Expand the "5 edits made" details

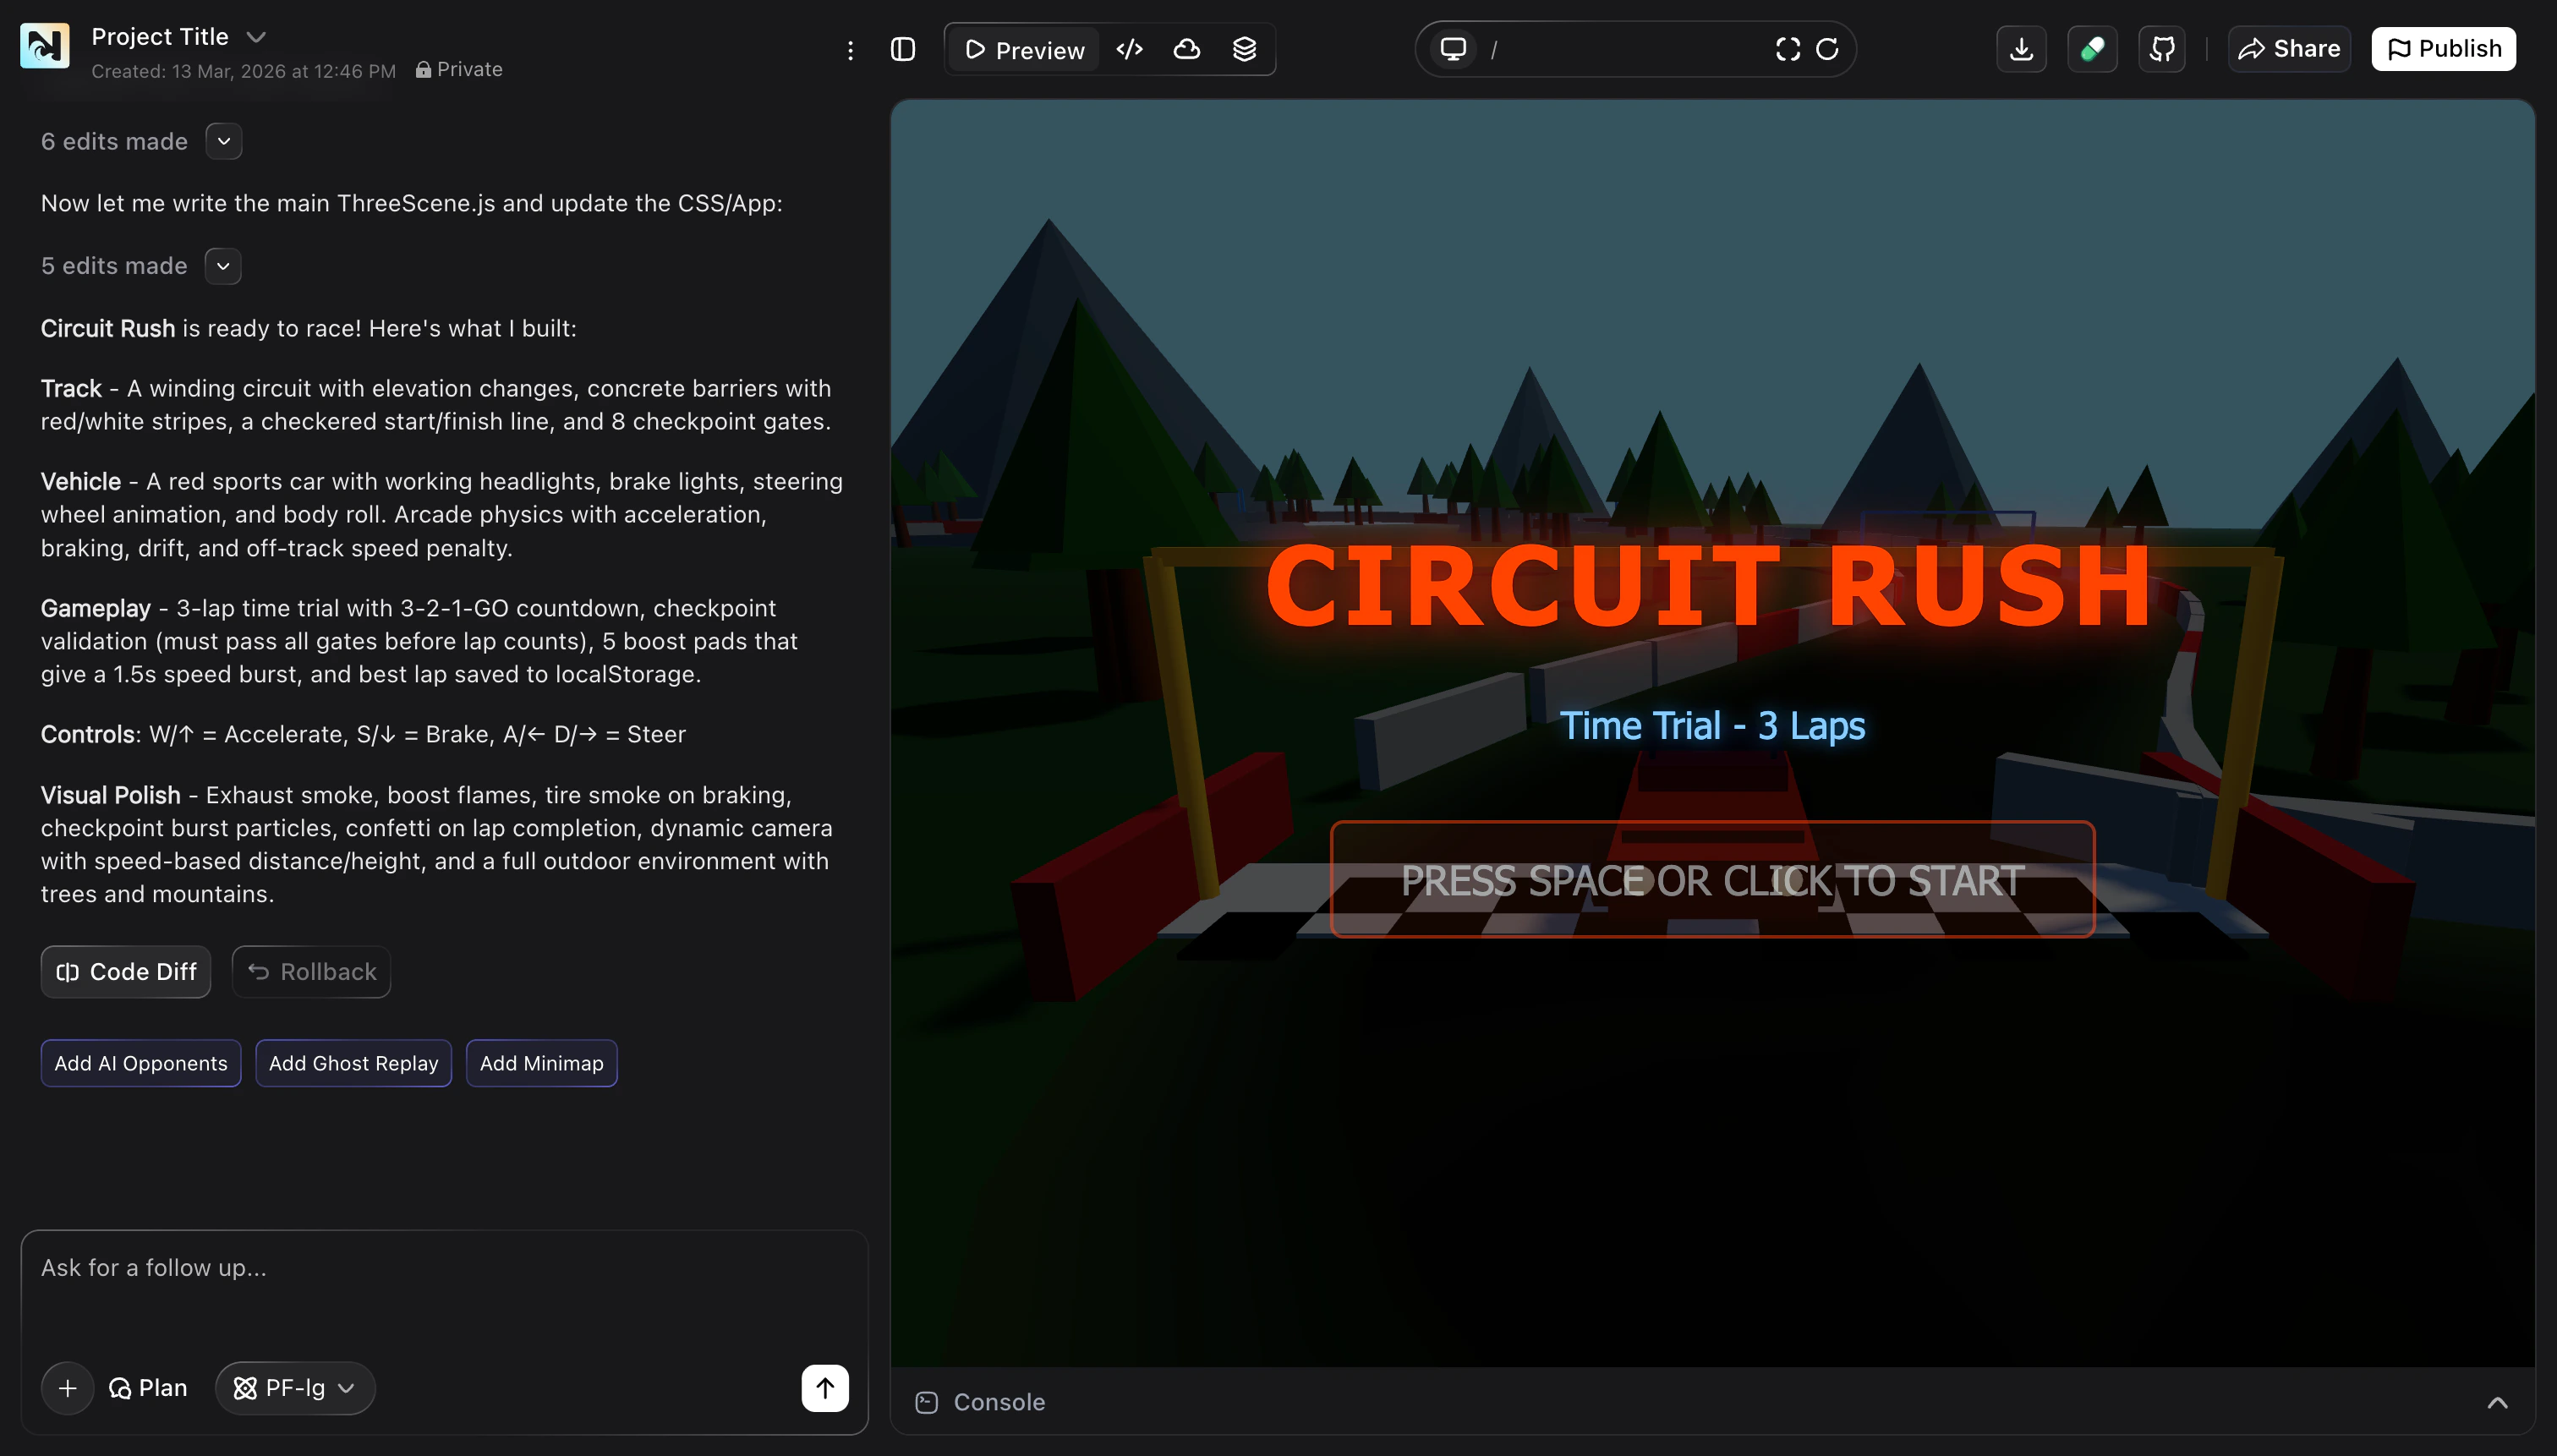[x=222, y=265]
